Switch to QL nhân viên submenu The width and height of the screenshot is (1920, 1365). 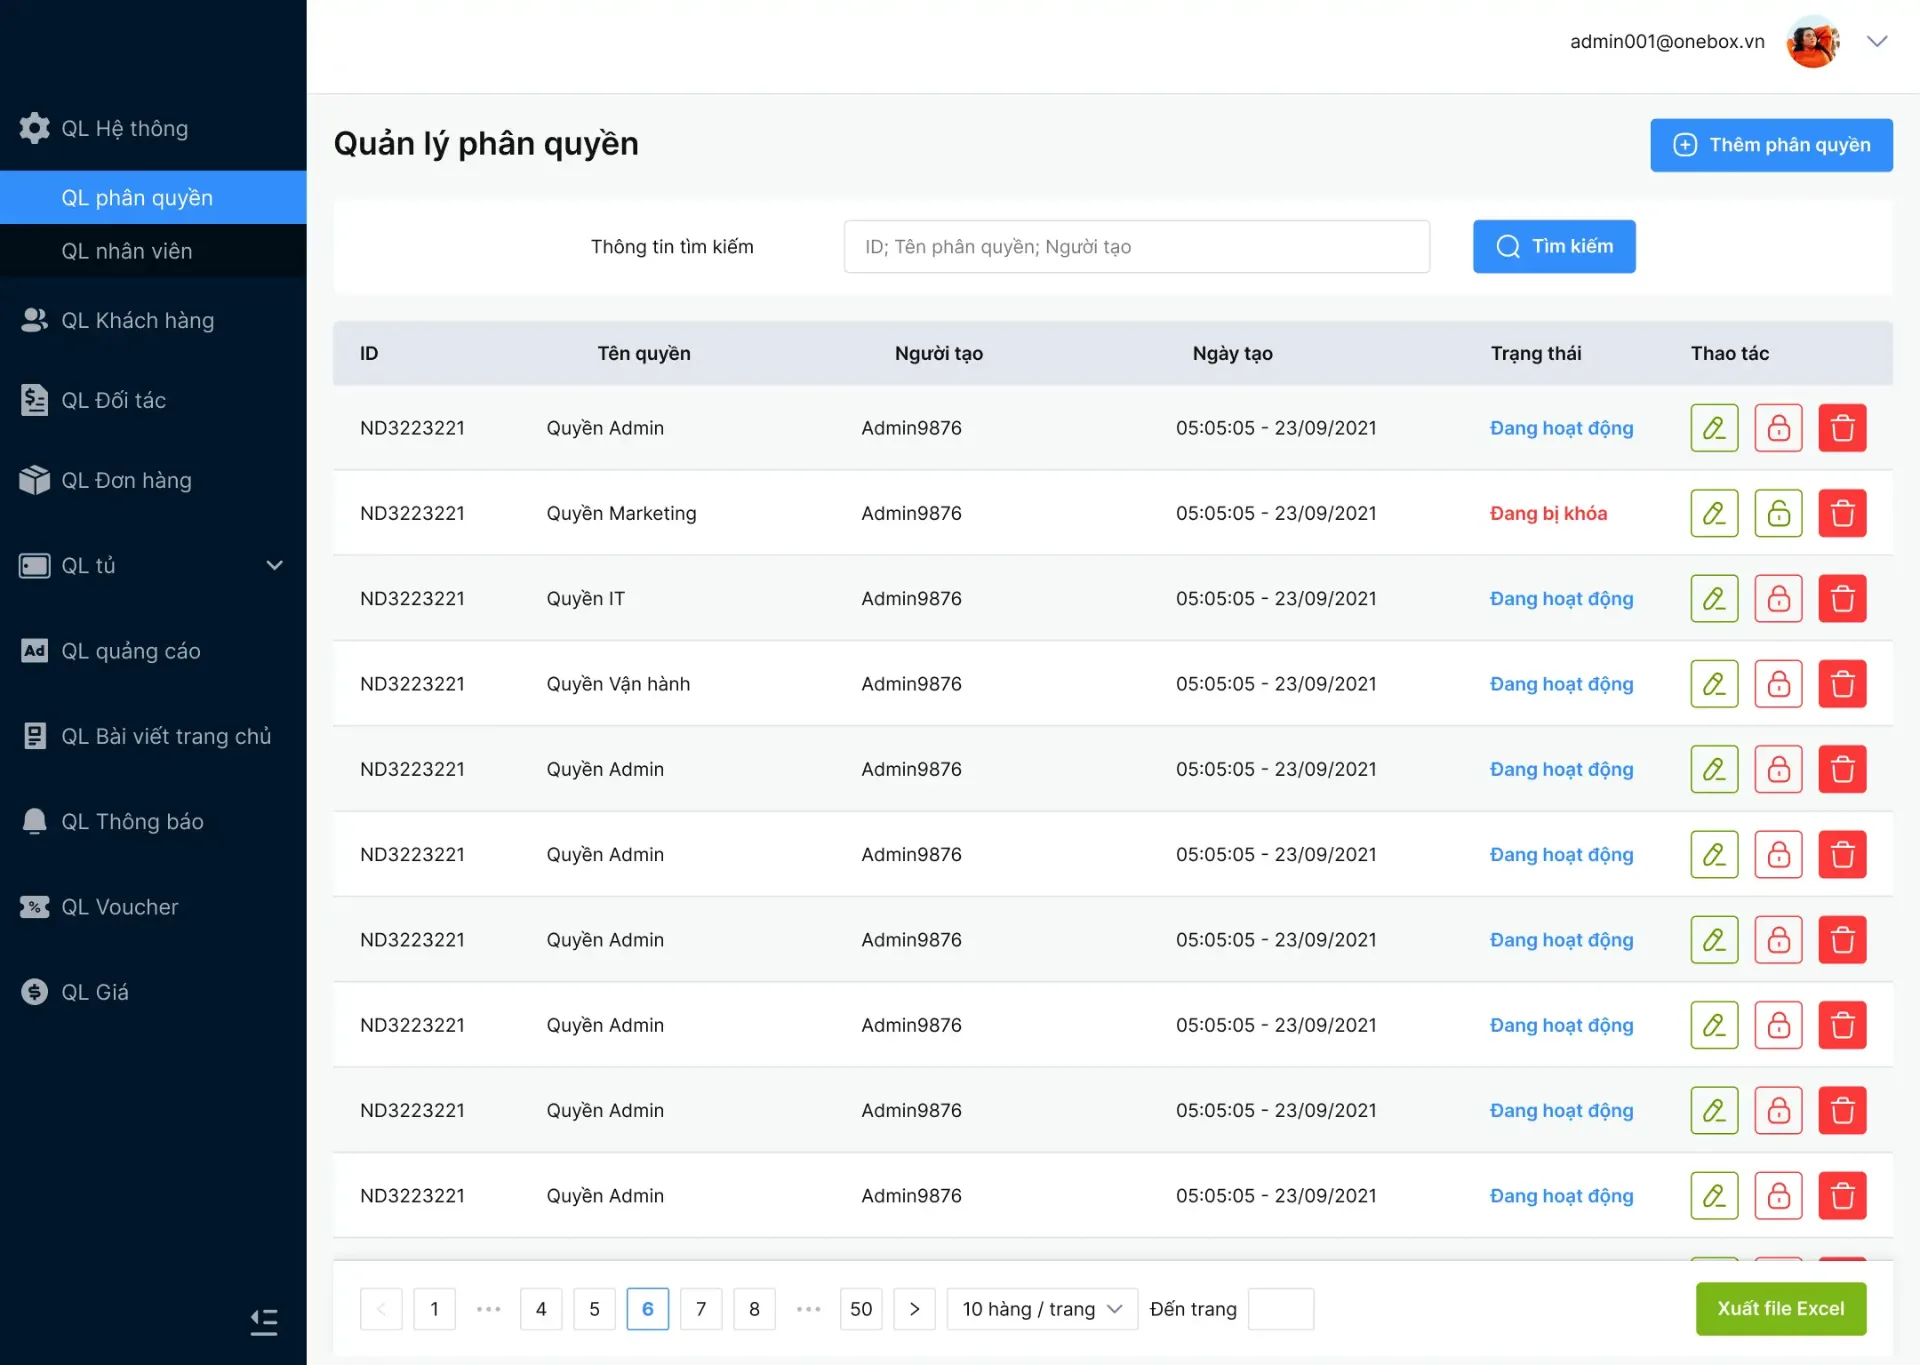click(127, 251)
